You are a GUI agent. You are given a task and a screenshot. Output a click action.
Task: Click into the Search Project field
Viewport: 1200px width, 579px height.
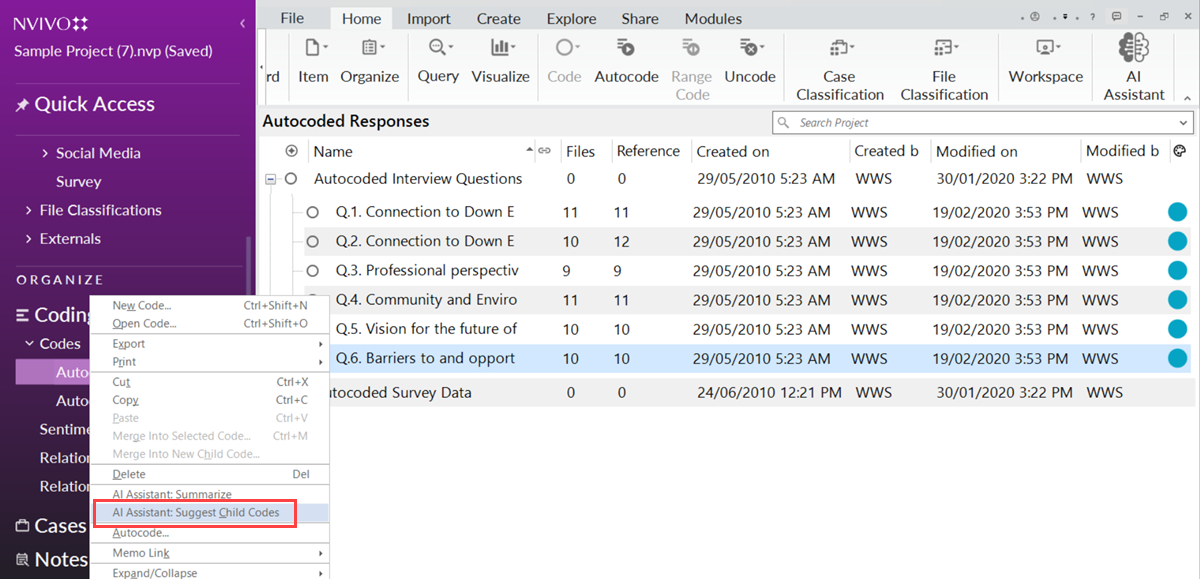(983, 123)
